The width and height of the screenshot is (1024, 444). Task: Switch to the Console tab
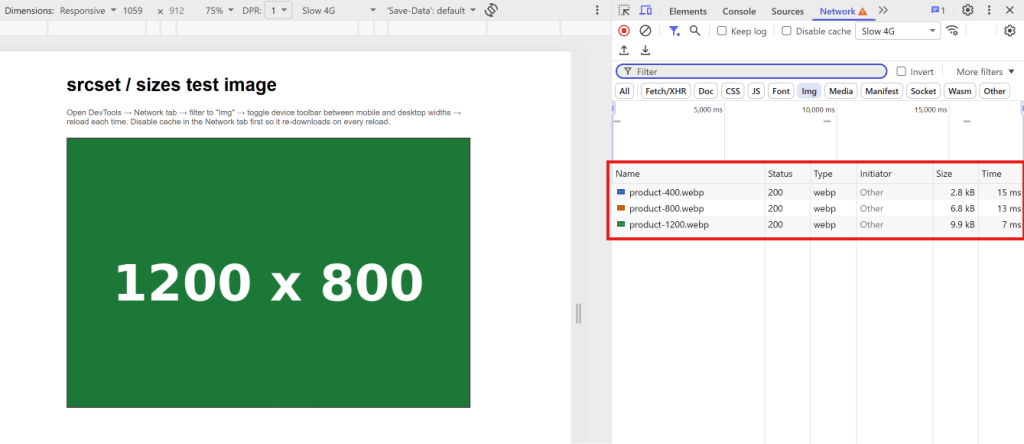(739, 11)
